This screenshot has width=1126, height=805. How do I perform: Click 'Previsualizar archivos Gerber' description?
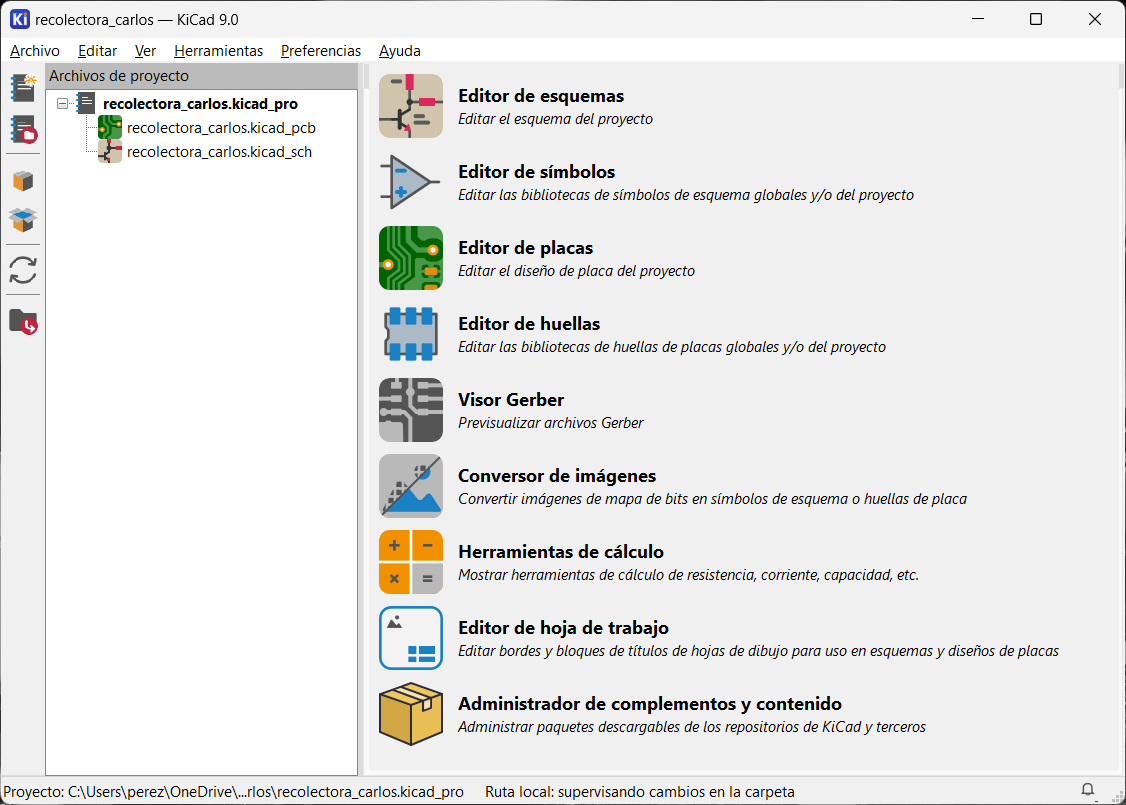click(551, 423)
